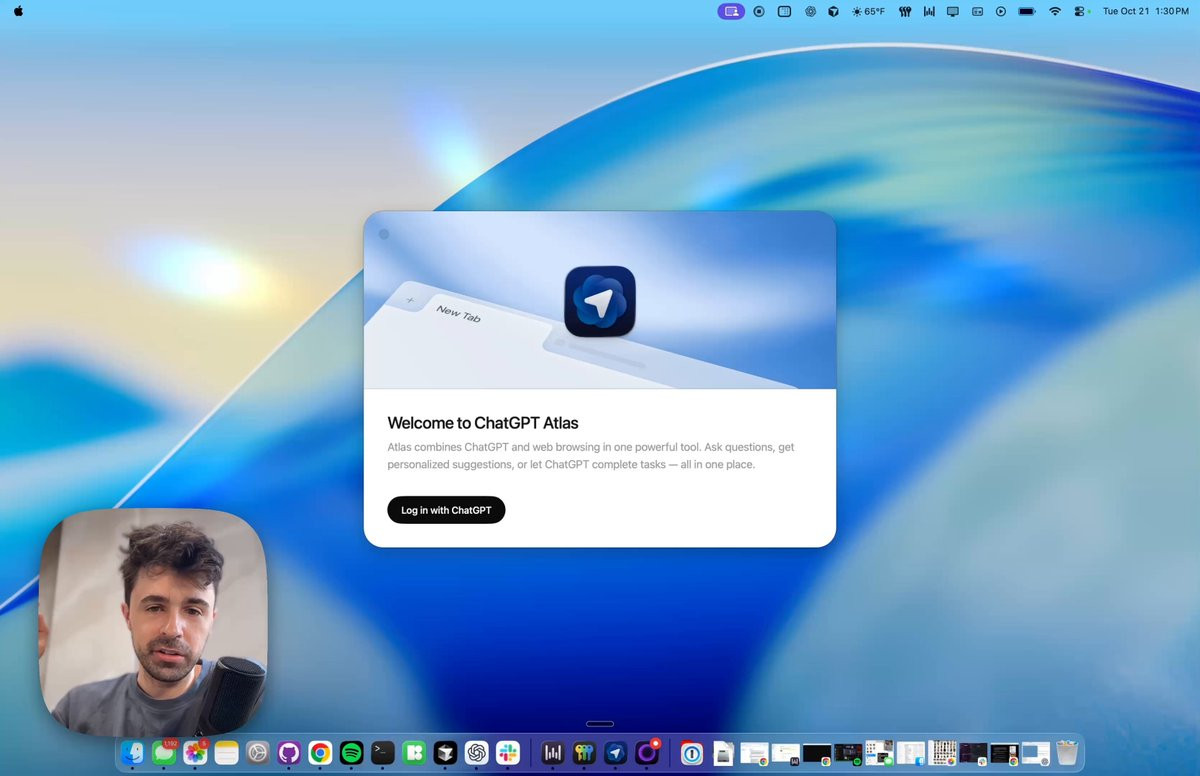Viewport: 1200px width, 776px height.
Task: Click the Tue Oct 21 1:30 PM clock
Action: tap(1145, 11)
